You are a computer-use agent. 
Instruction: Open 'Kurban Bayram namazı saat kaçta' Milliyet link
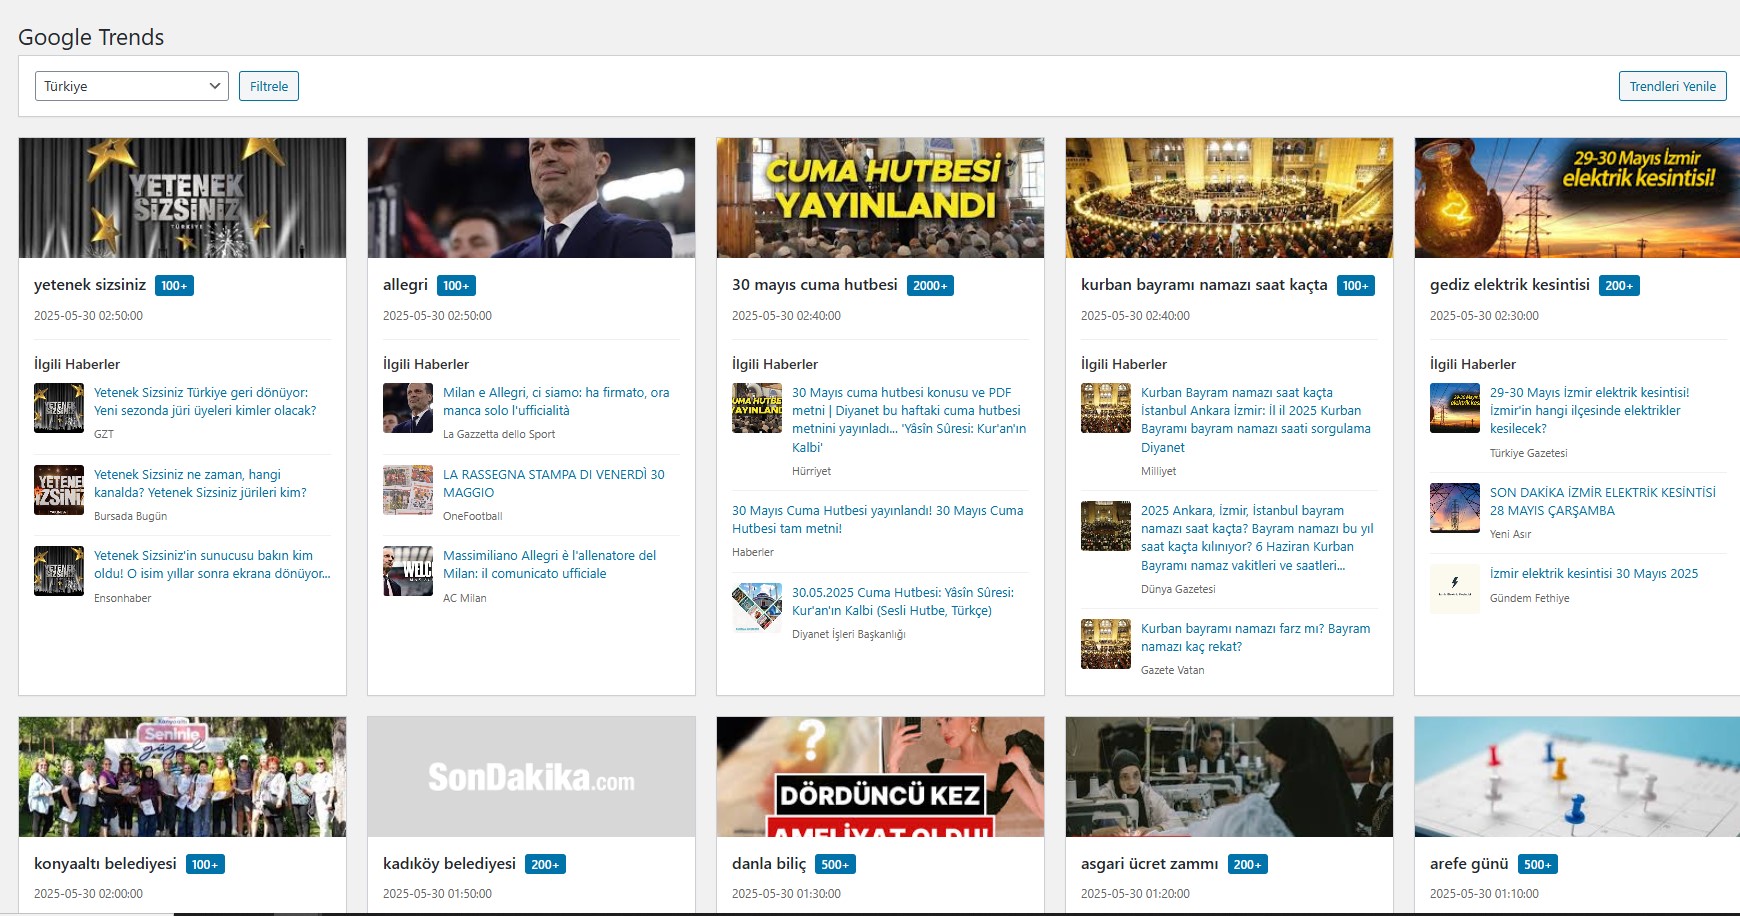tap(1256, 420)
